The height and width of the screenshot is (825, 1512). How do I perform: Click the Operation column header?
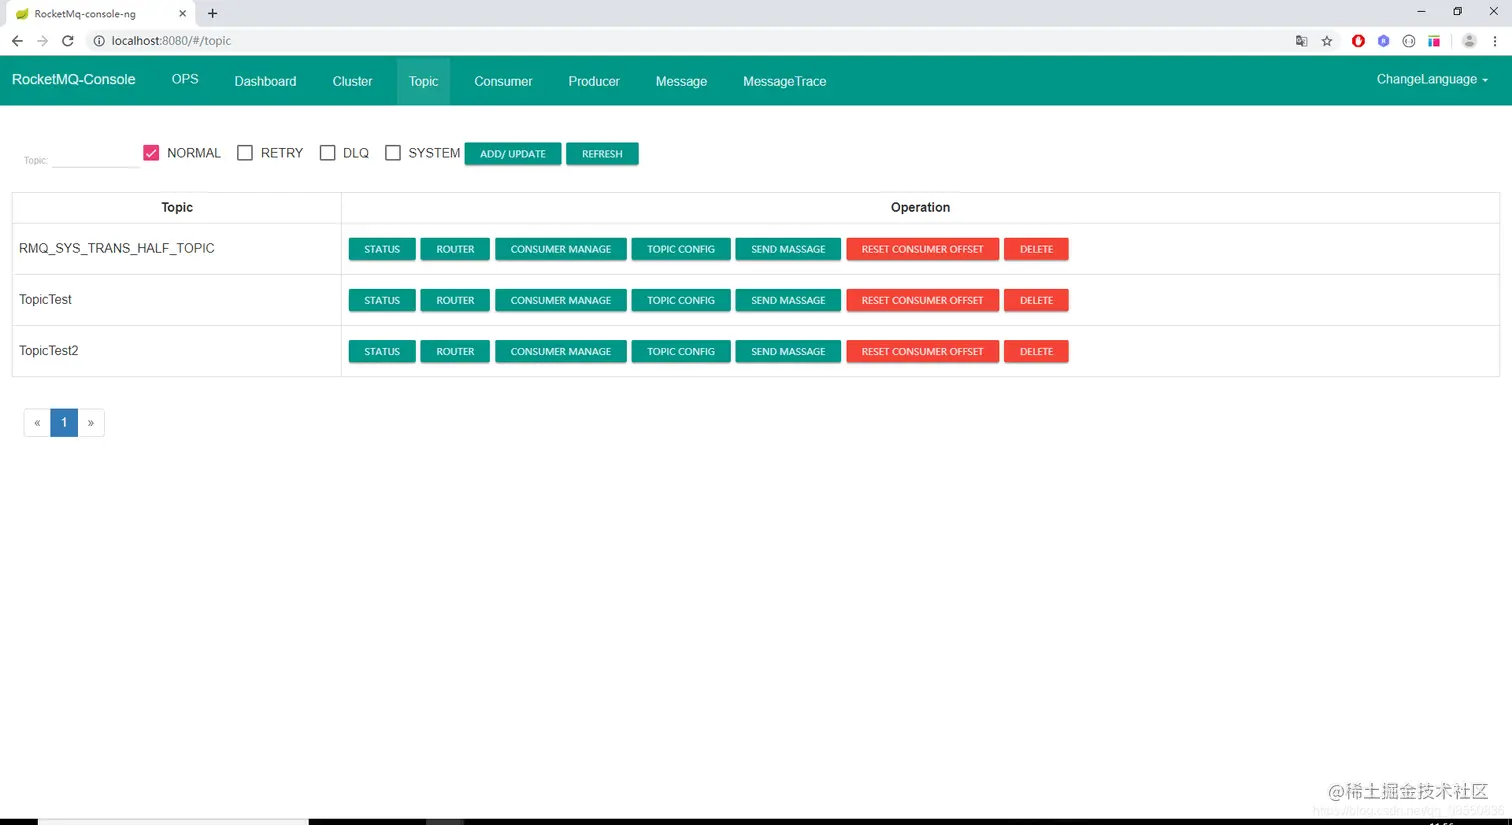point(920,207)
